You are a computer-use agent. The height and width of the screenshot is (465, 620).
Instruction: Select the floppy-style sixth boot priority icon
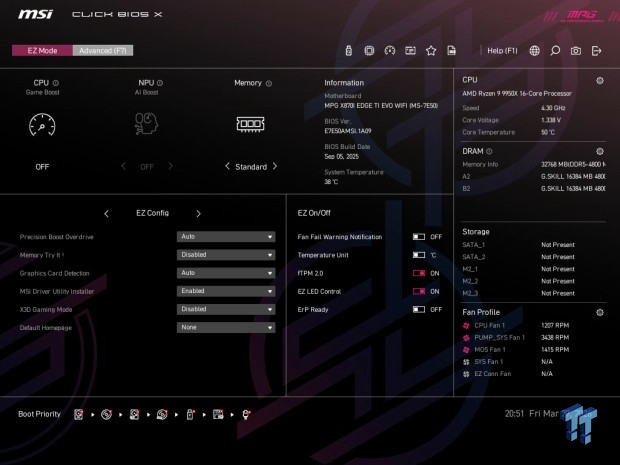(x=218, y=414)
